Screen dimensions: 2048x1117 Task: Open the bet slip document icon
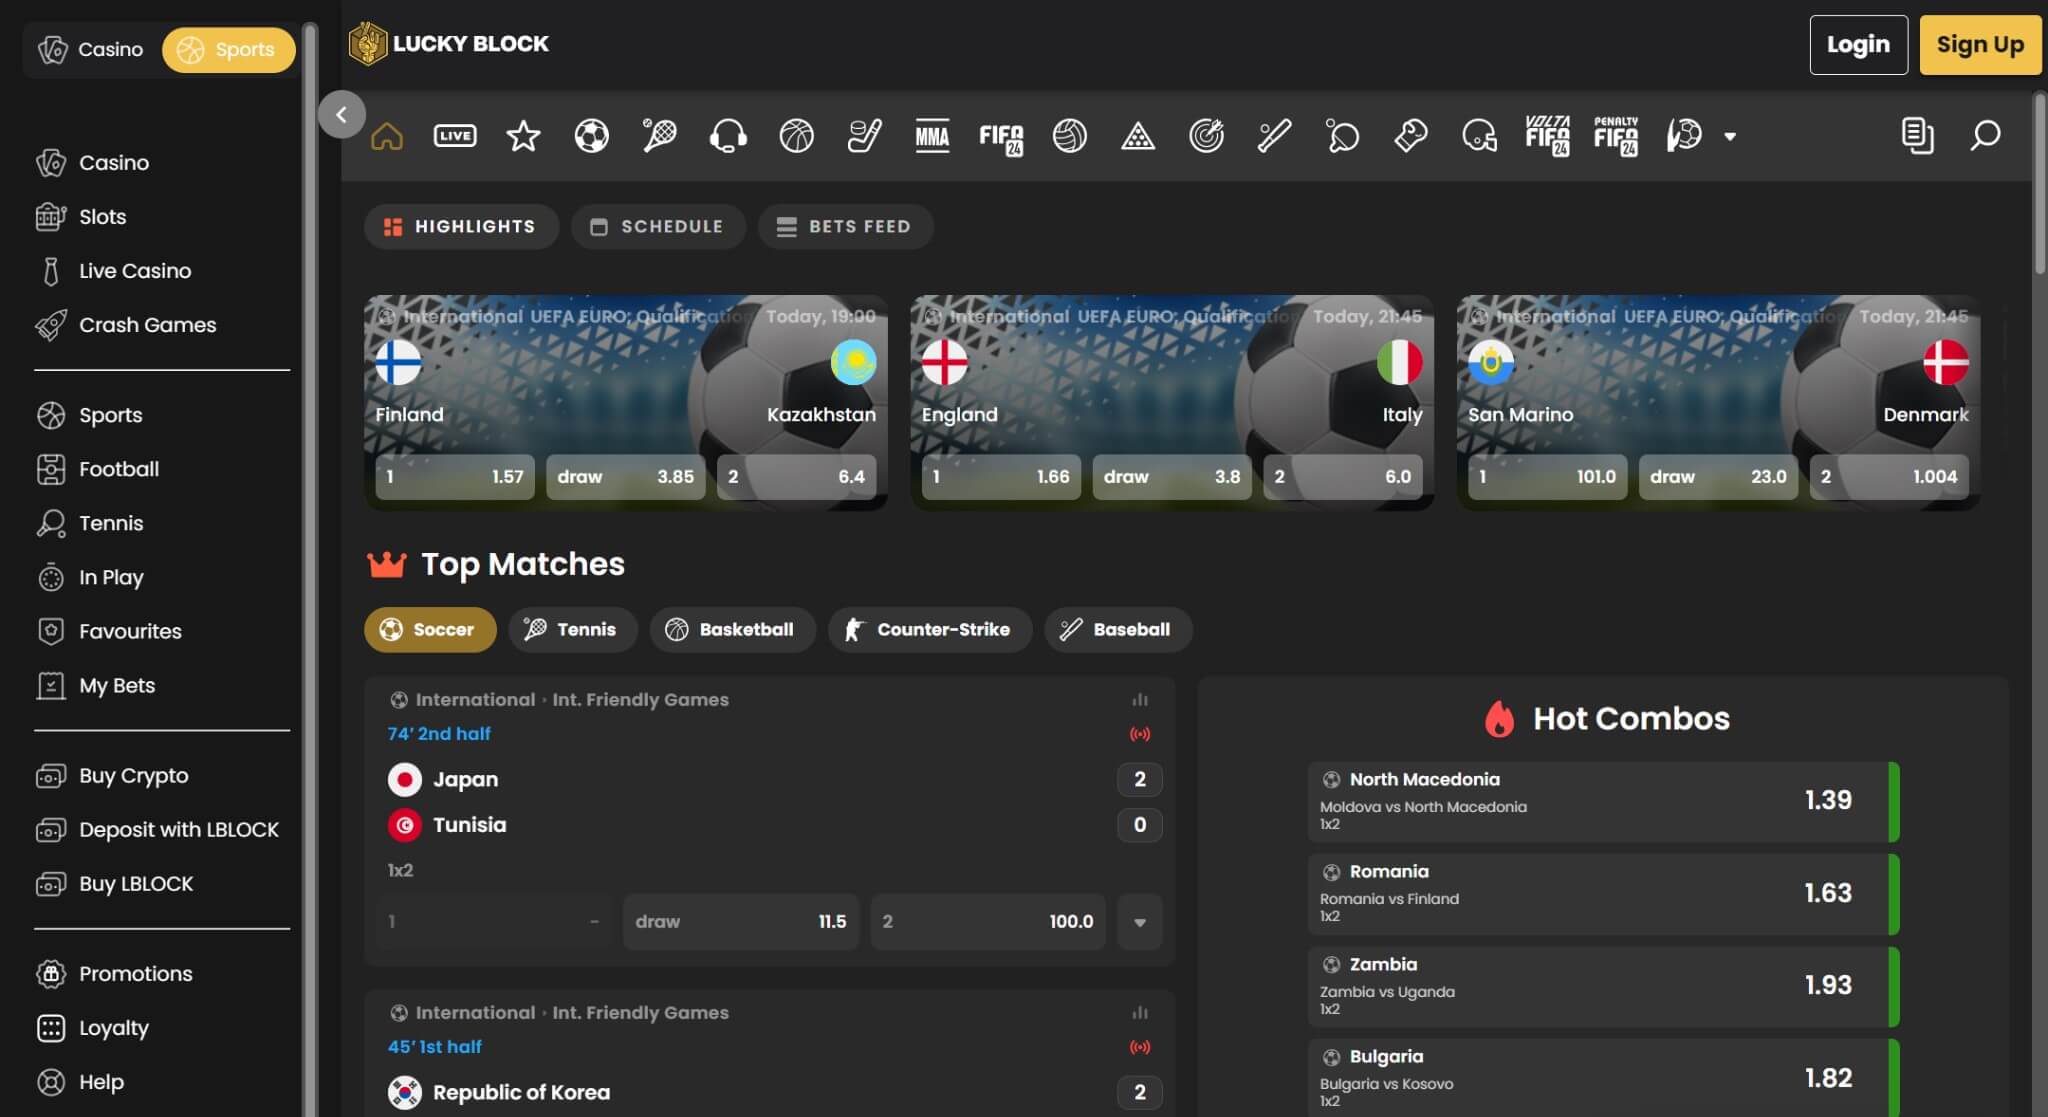pos(1916,135)
